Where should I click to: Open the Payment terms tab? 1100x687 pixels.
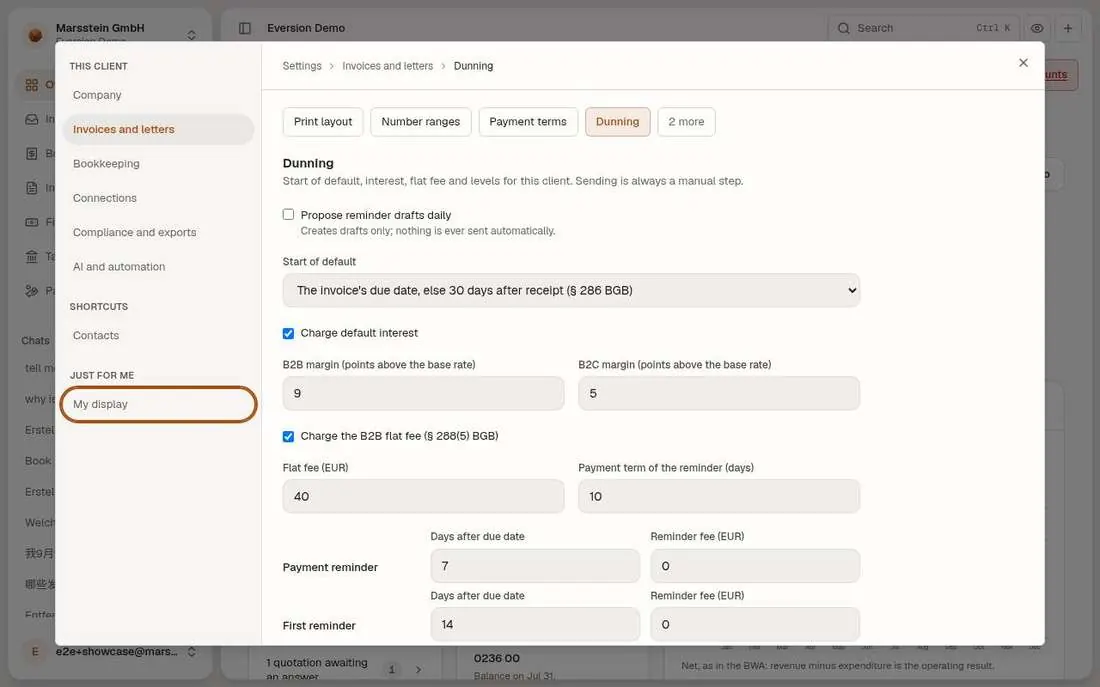coord(528,122)
